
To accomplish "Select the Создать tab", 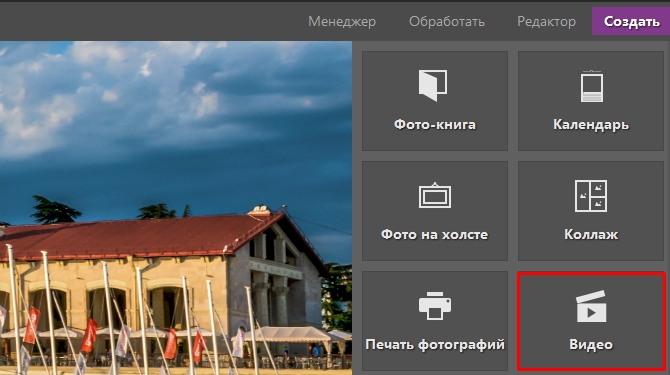I will click(x=631, y=21).
